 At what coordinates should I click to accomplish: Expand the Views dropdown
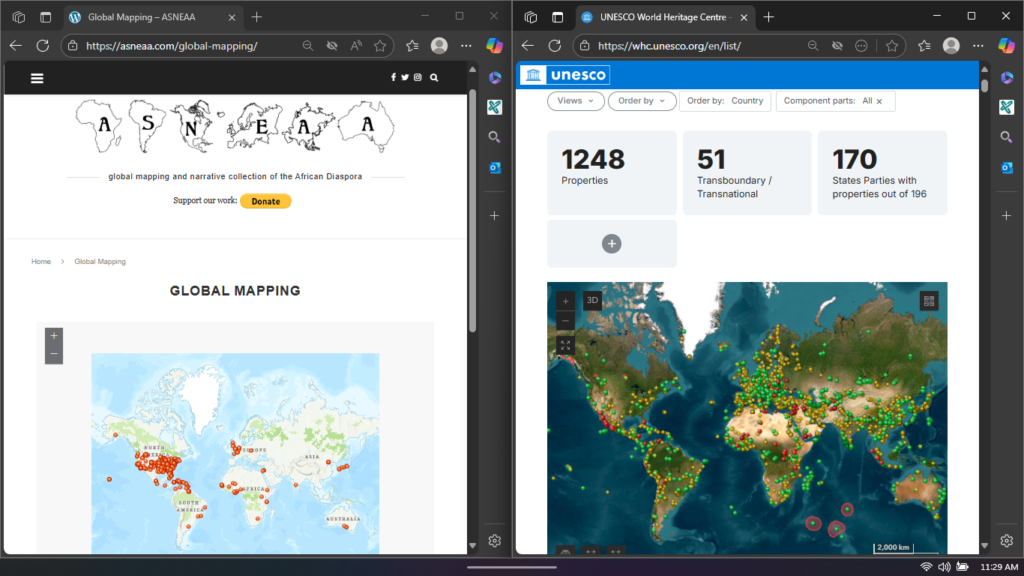(575, 101)
